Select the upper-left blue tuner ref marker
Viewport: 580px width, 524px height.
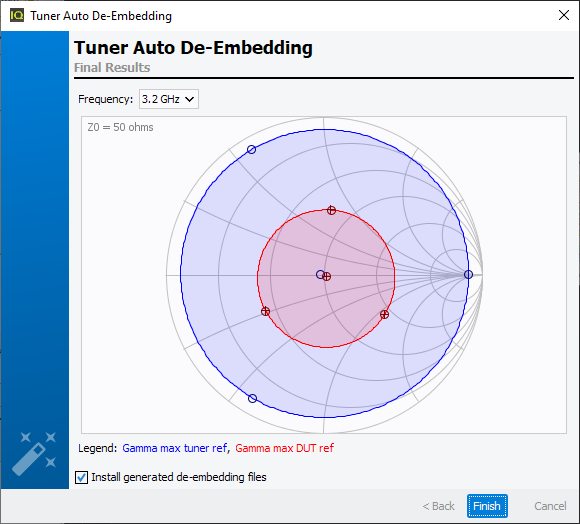pyautogui.click(x=252, y=149)
